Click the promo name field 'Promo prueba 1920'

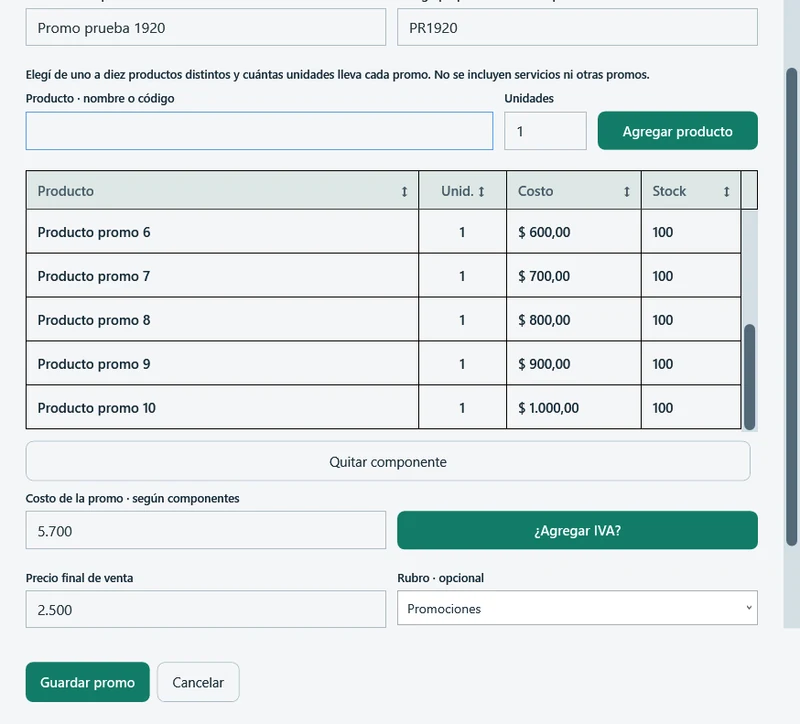[206, 28]
